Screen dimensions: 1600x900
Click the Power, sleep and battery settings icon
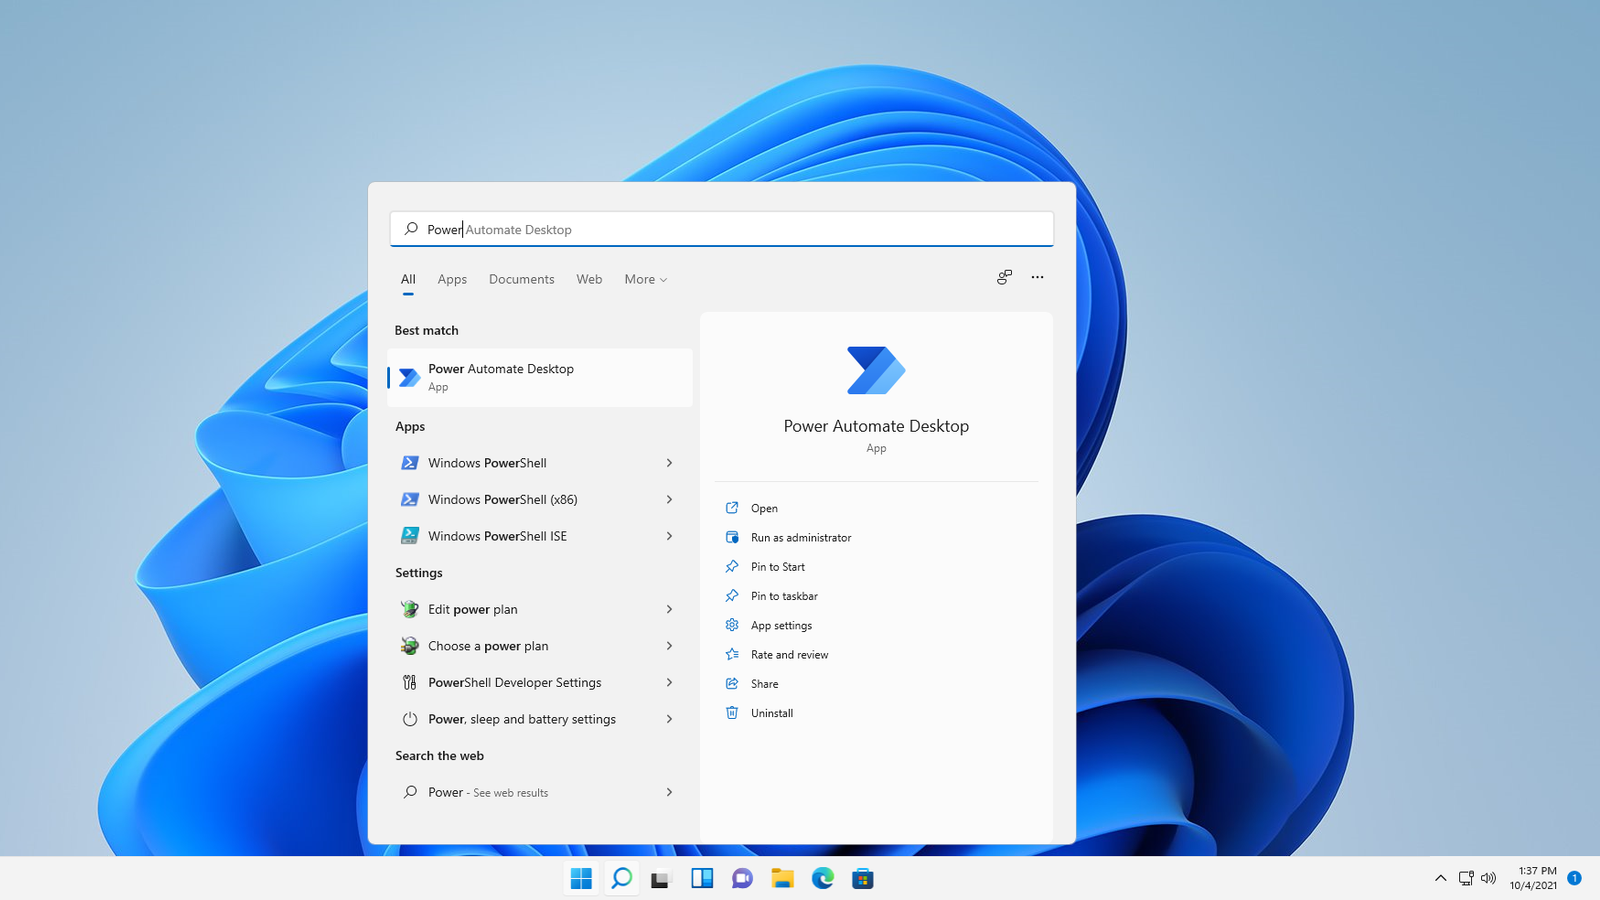409,719
